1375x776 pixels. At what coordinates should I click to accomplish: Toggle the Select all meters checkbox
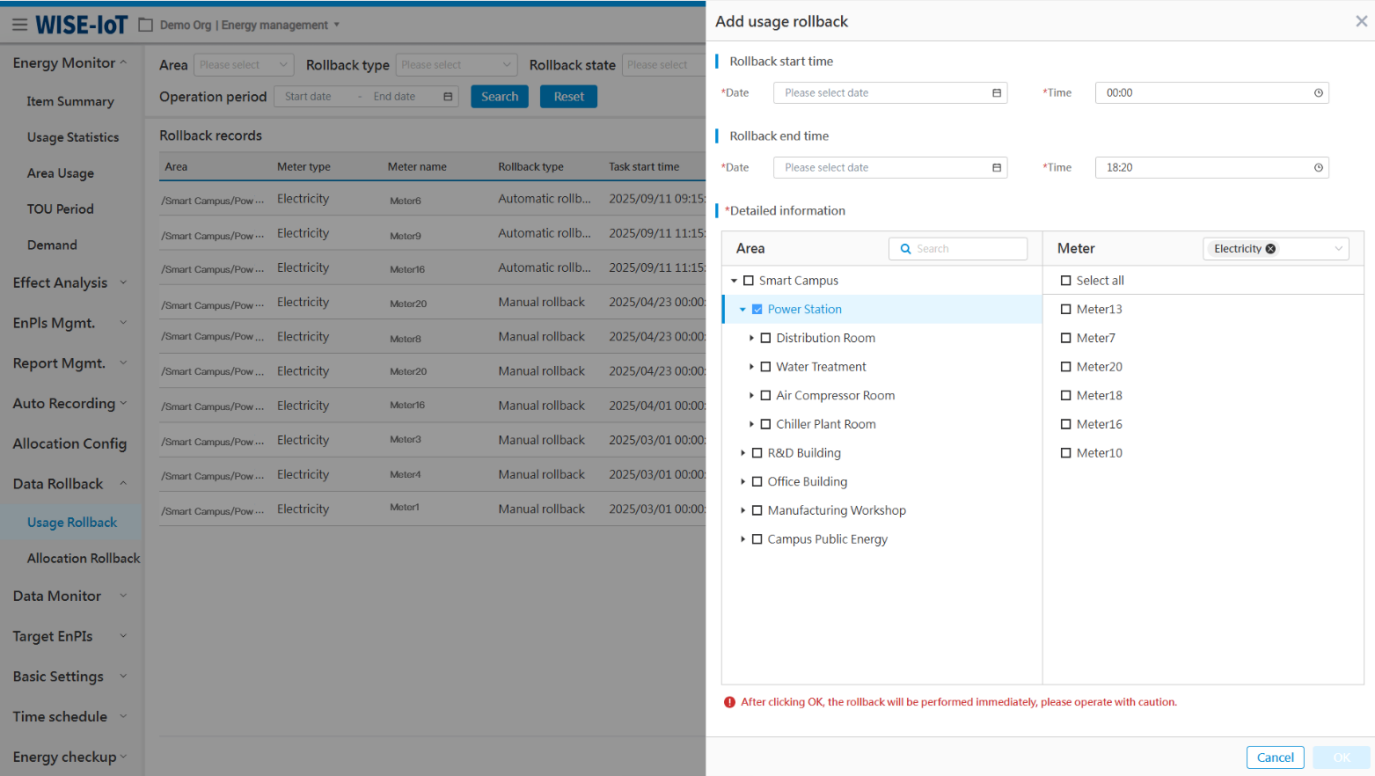[1066, 281]
